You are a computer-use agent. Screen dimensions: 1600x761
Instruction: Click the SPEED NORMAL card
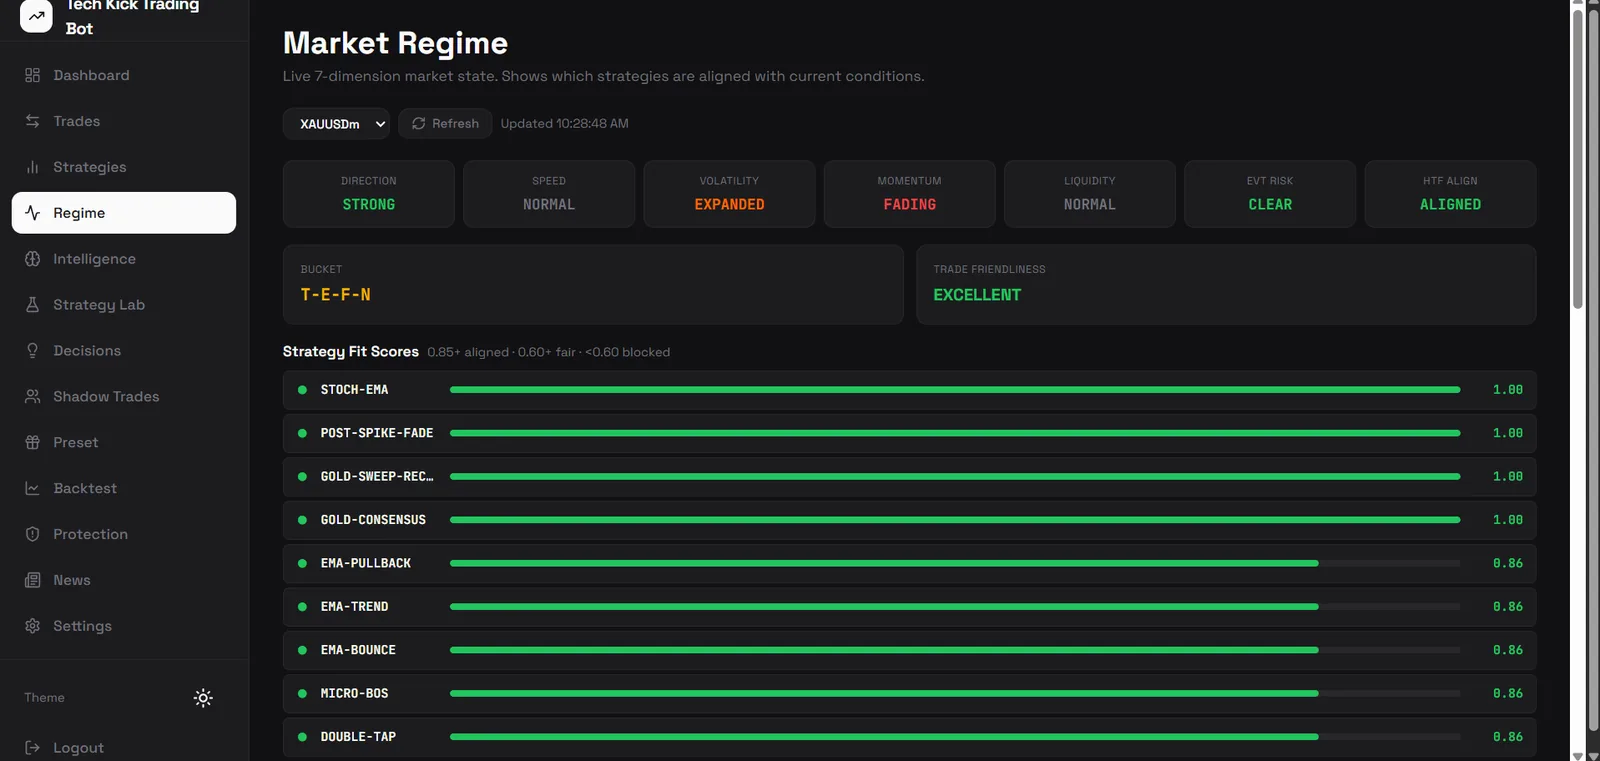pos(549,194)
